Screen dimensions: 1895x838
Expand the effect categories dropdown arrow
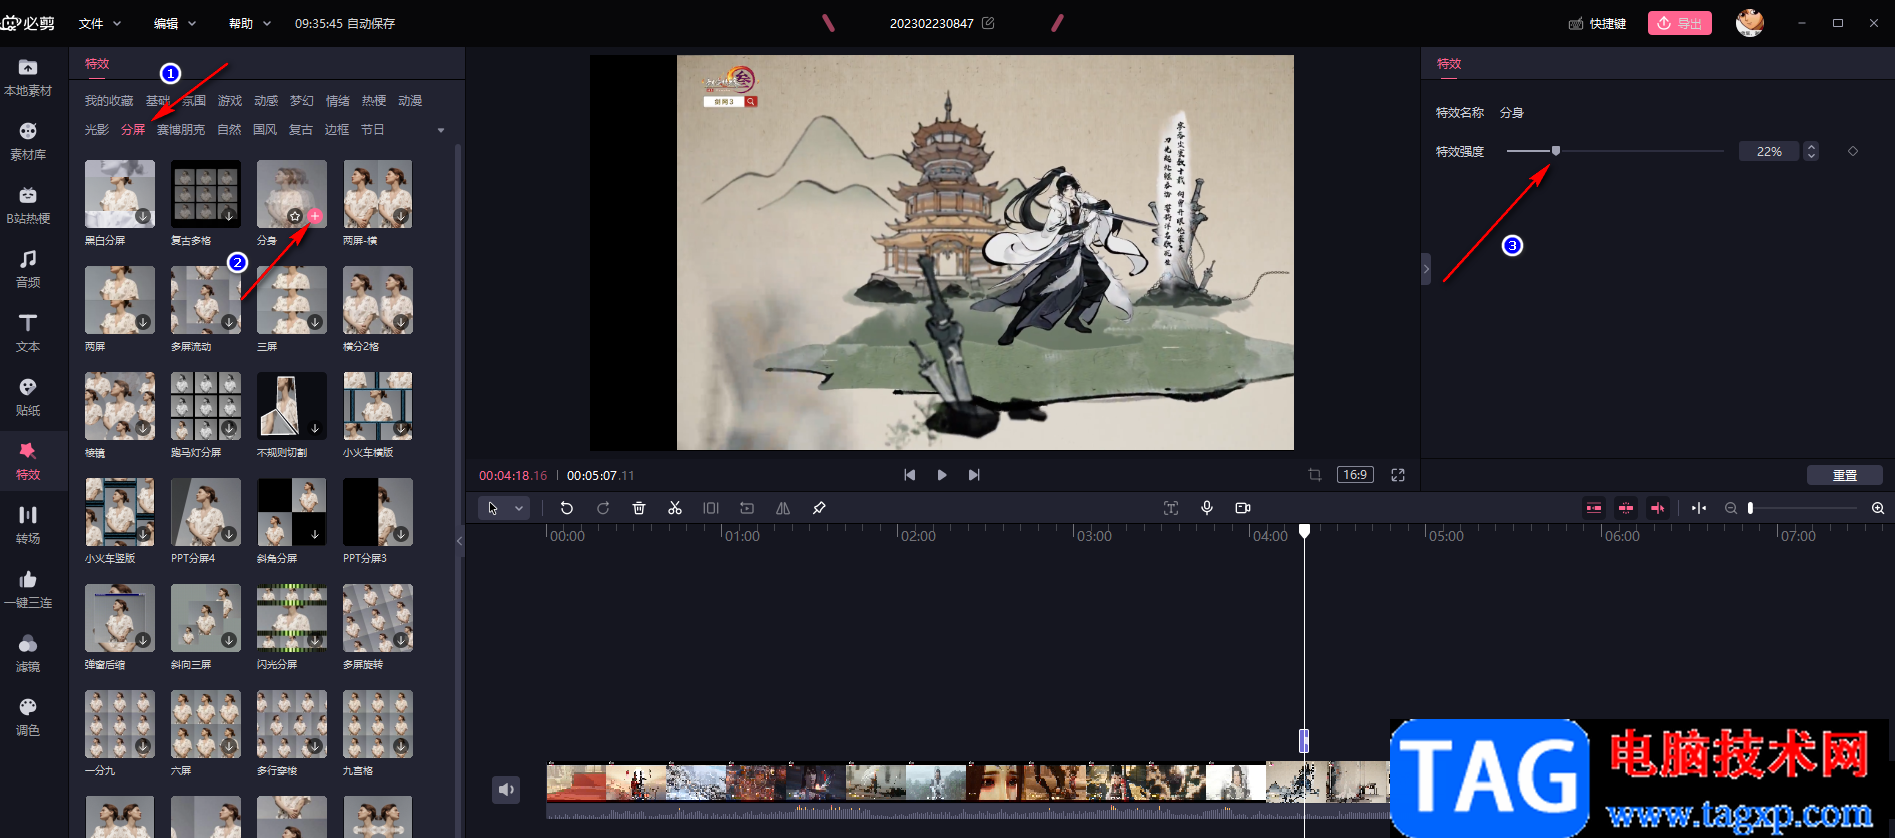tap(441, 130)
